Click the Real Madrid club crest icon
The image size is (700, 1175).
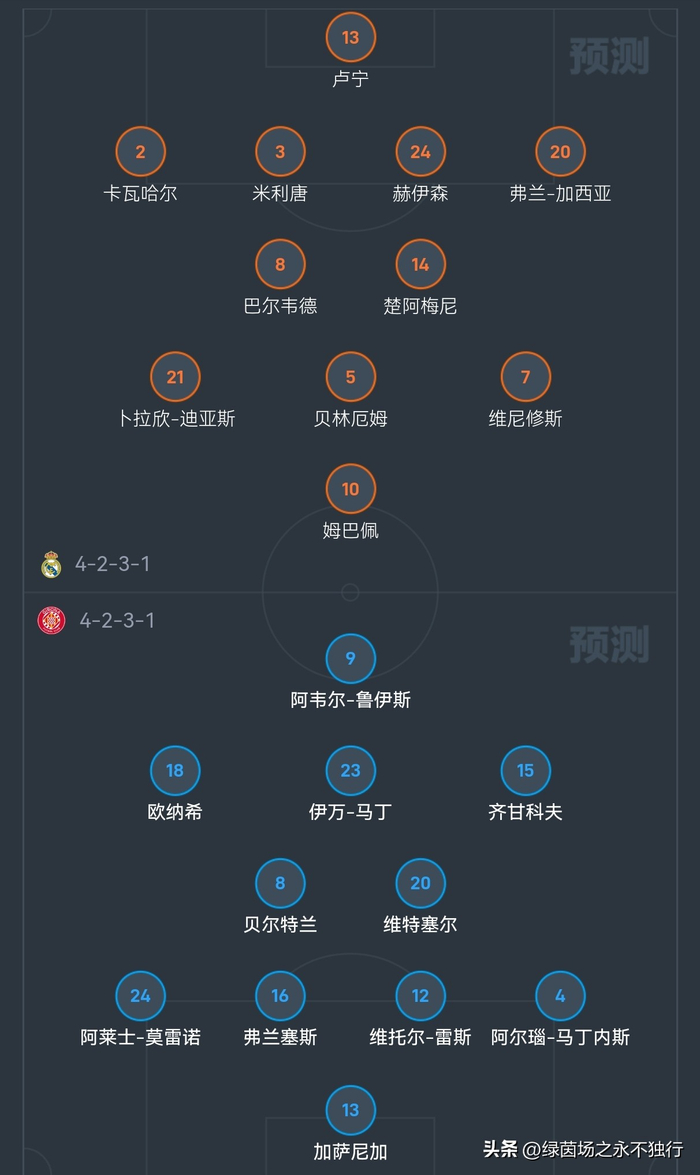click(51, 565)
